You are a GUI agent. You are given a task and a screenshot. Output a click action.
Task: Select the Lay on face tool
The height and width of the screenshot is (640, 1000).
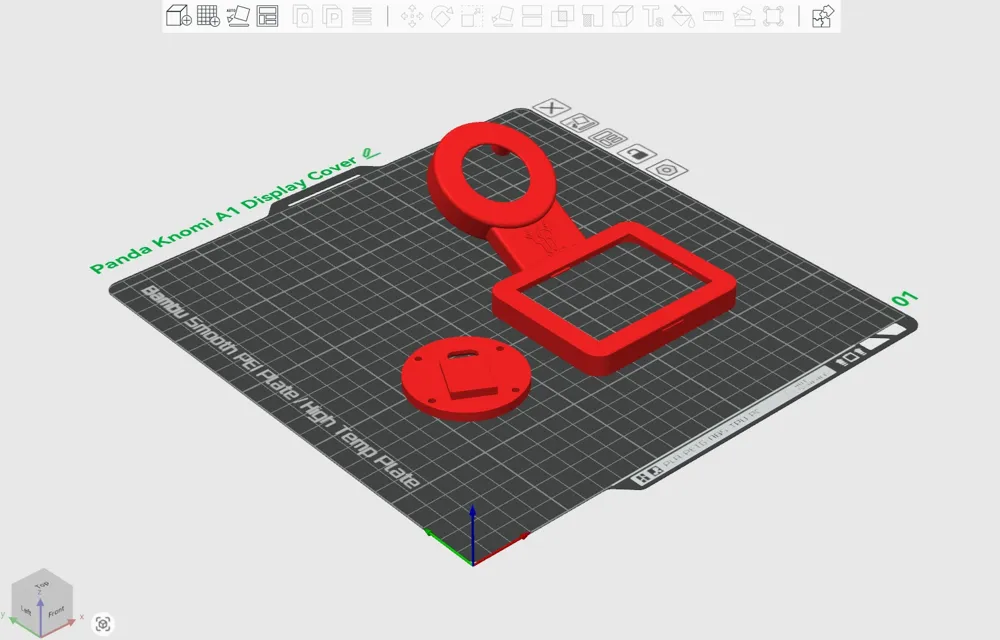[503, 16]
